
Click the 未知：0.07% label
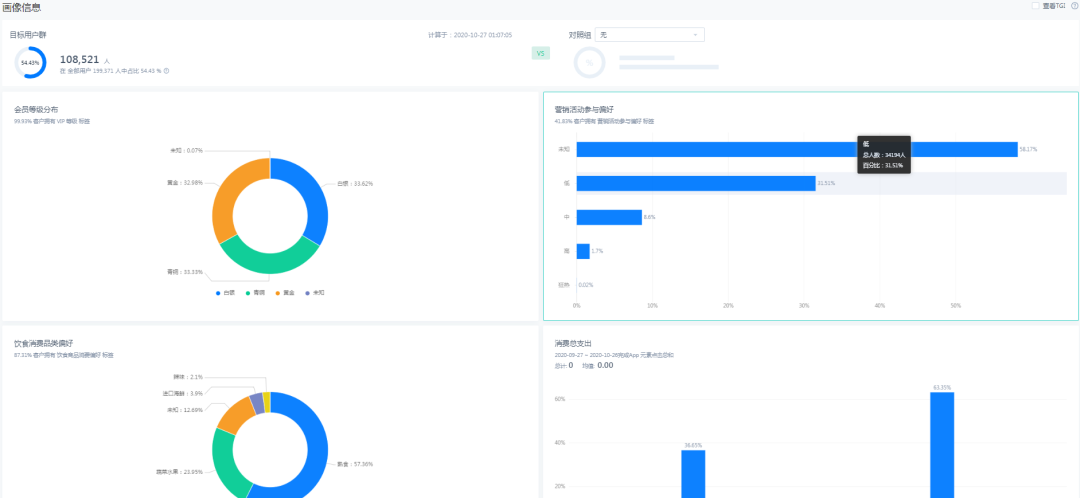click(186, 150)
